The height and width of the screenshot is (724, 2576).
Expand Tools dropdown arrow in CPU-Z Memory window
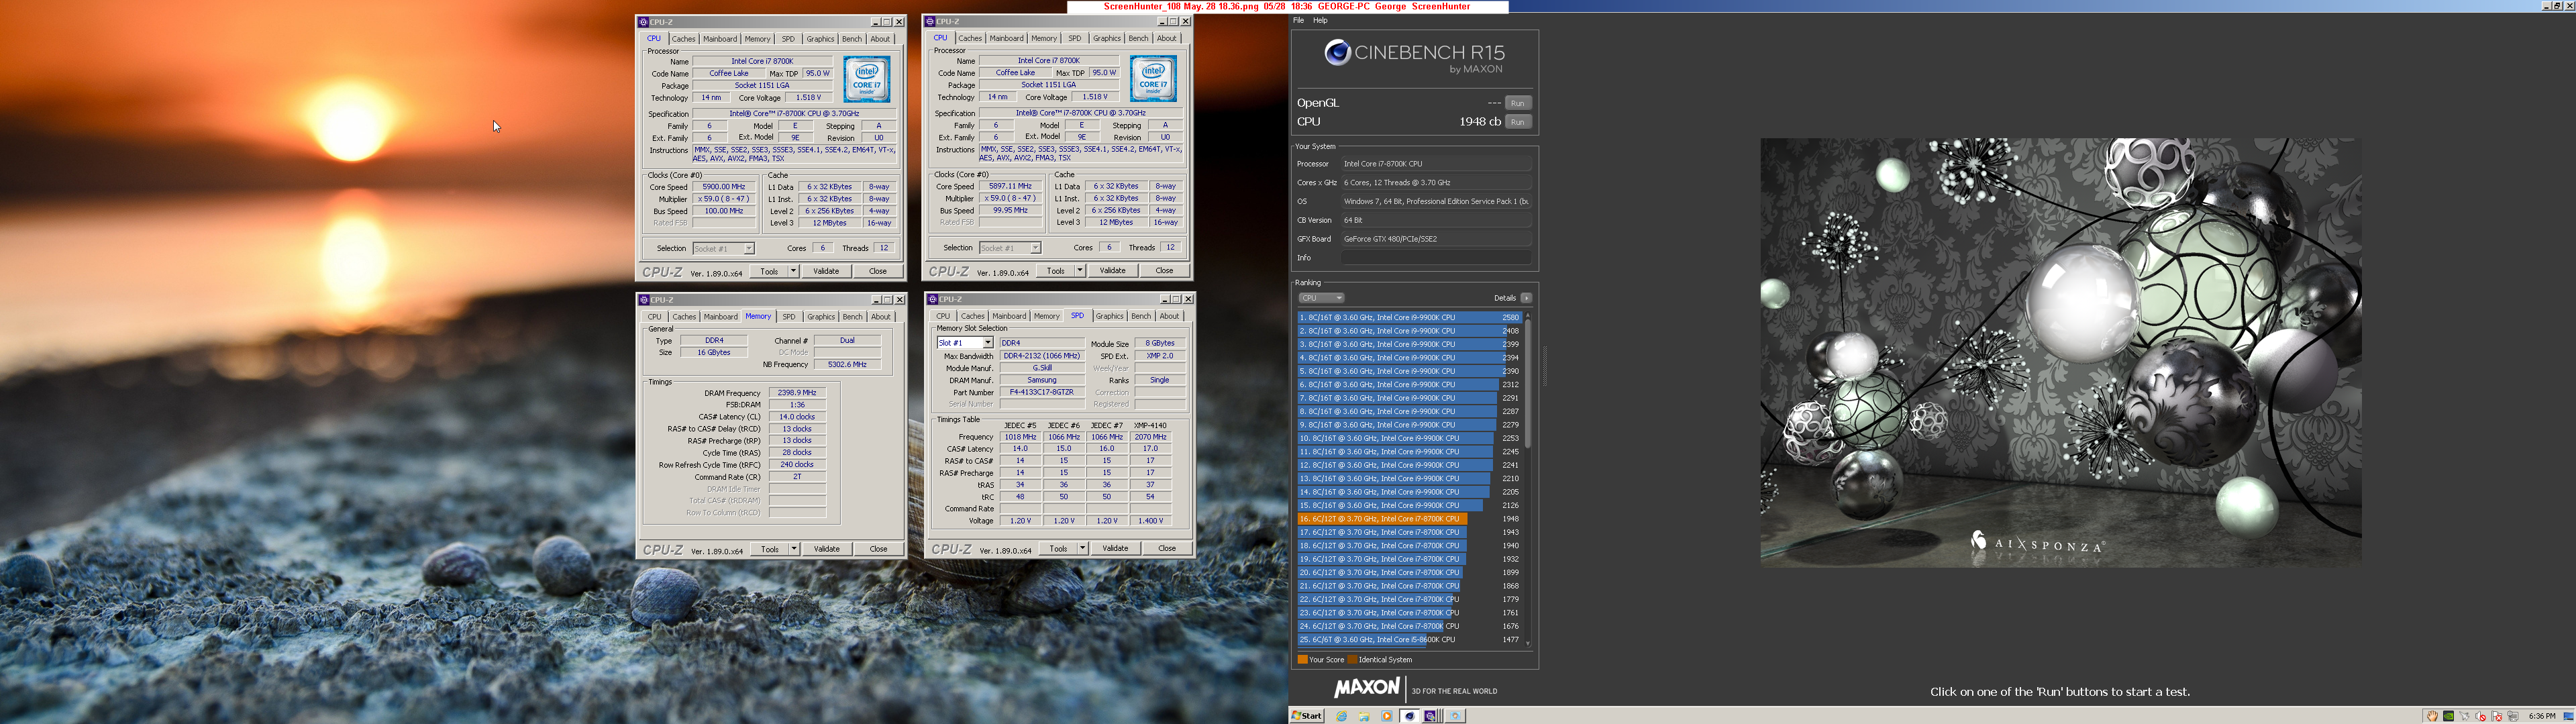(794, 549)
